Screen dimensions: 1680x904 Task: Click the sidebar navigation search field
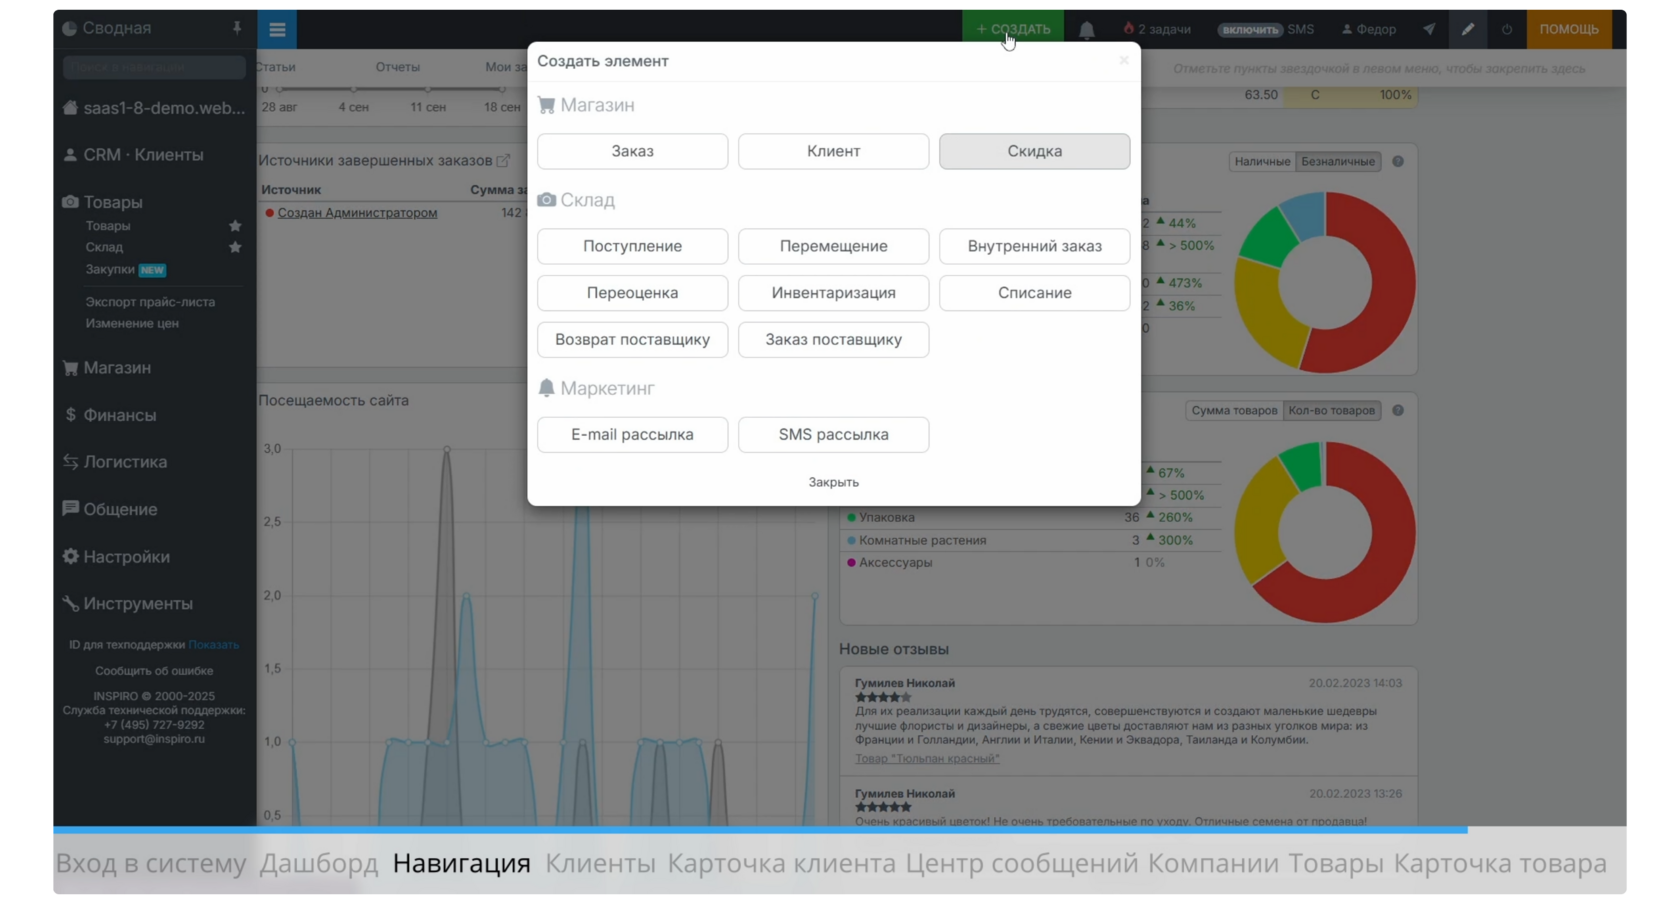[154, 67]
